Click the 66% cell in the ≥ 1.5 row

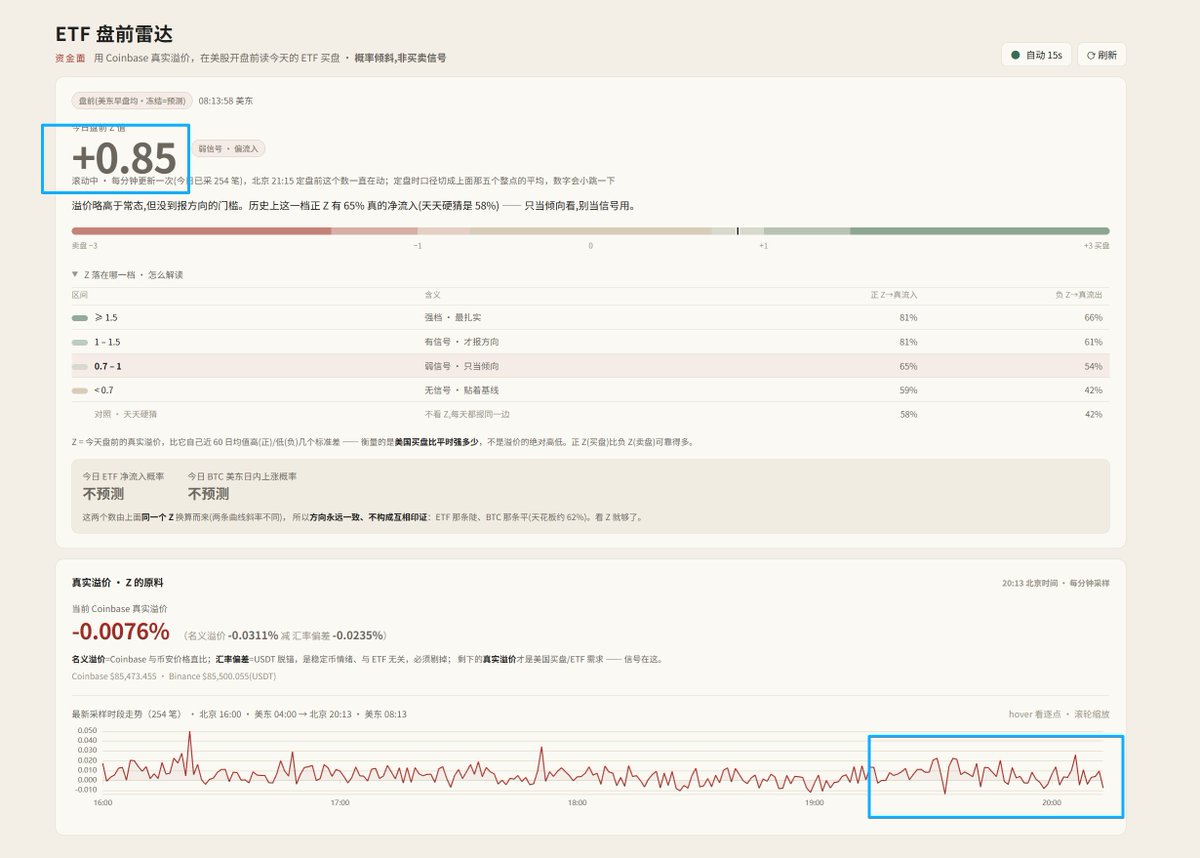coord(1093,318)
